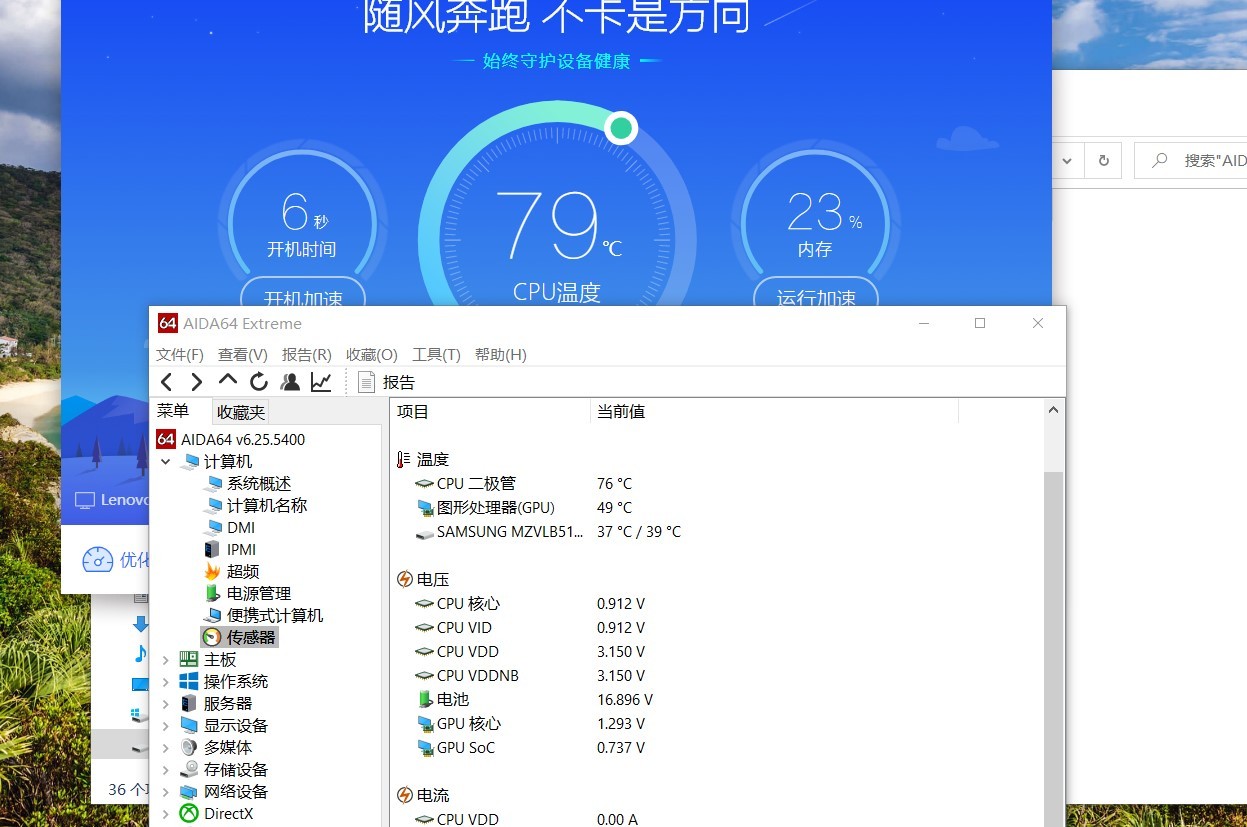Open 帮助(H) menu
This screenshot has width=1247, height=827.
(501, 354)
